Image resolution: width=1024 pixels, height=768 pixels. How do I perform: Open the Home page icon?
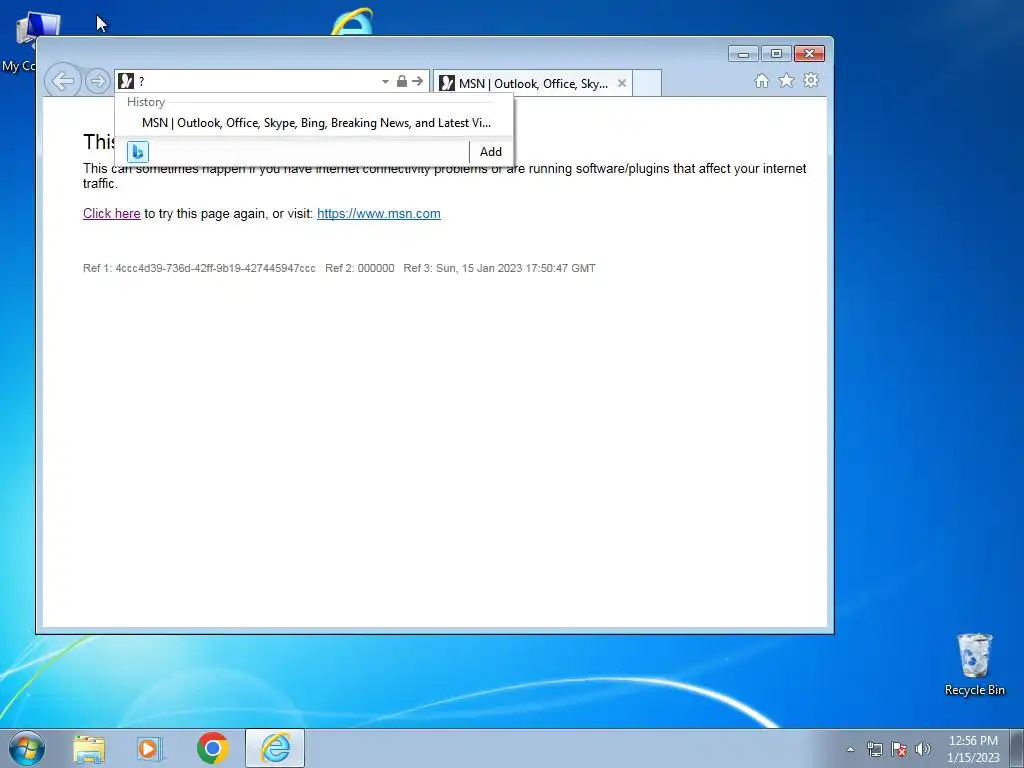pos(761,80)
